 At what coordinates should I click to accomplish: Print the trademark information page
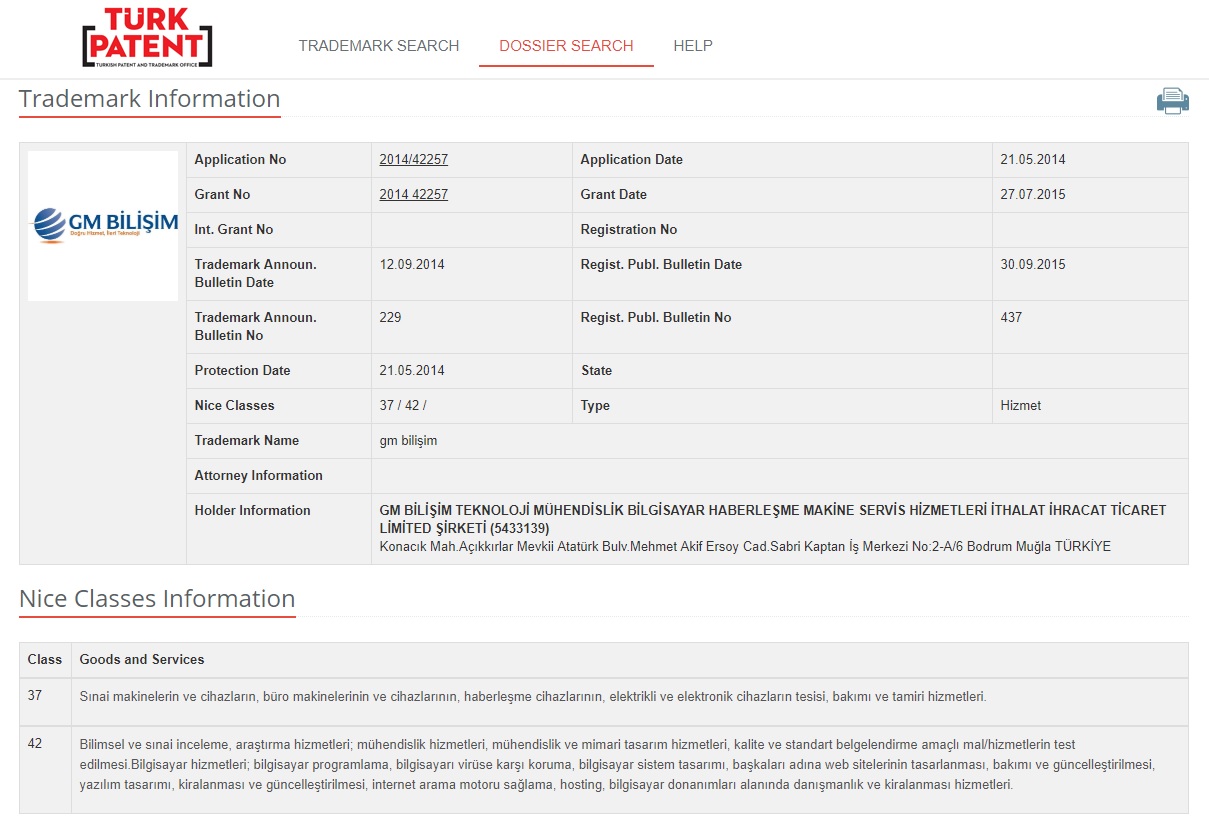pos(1172,101)
